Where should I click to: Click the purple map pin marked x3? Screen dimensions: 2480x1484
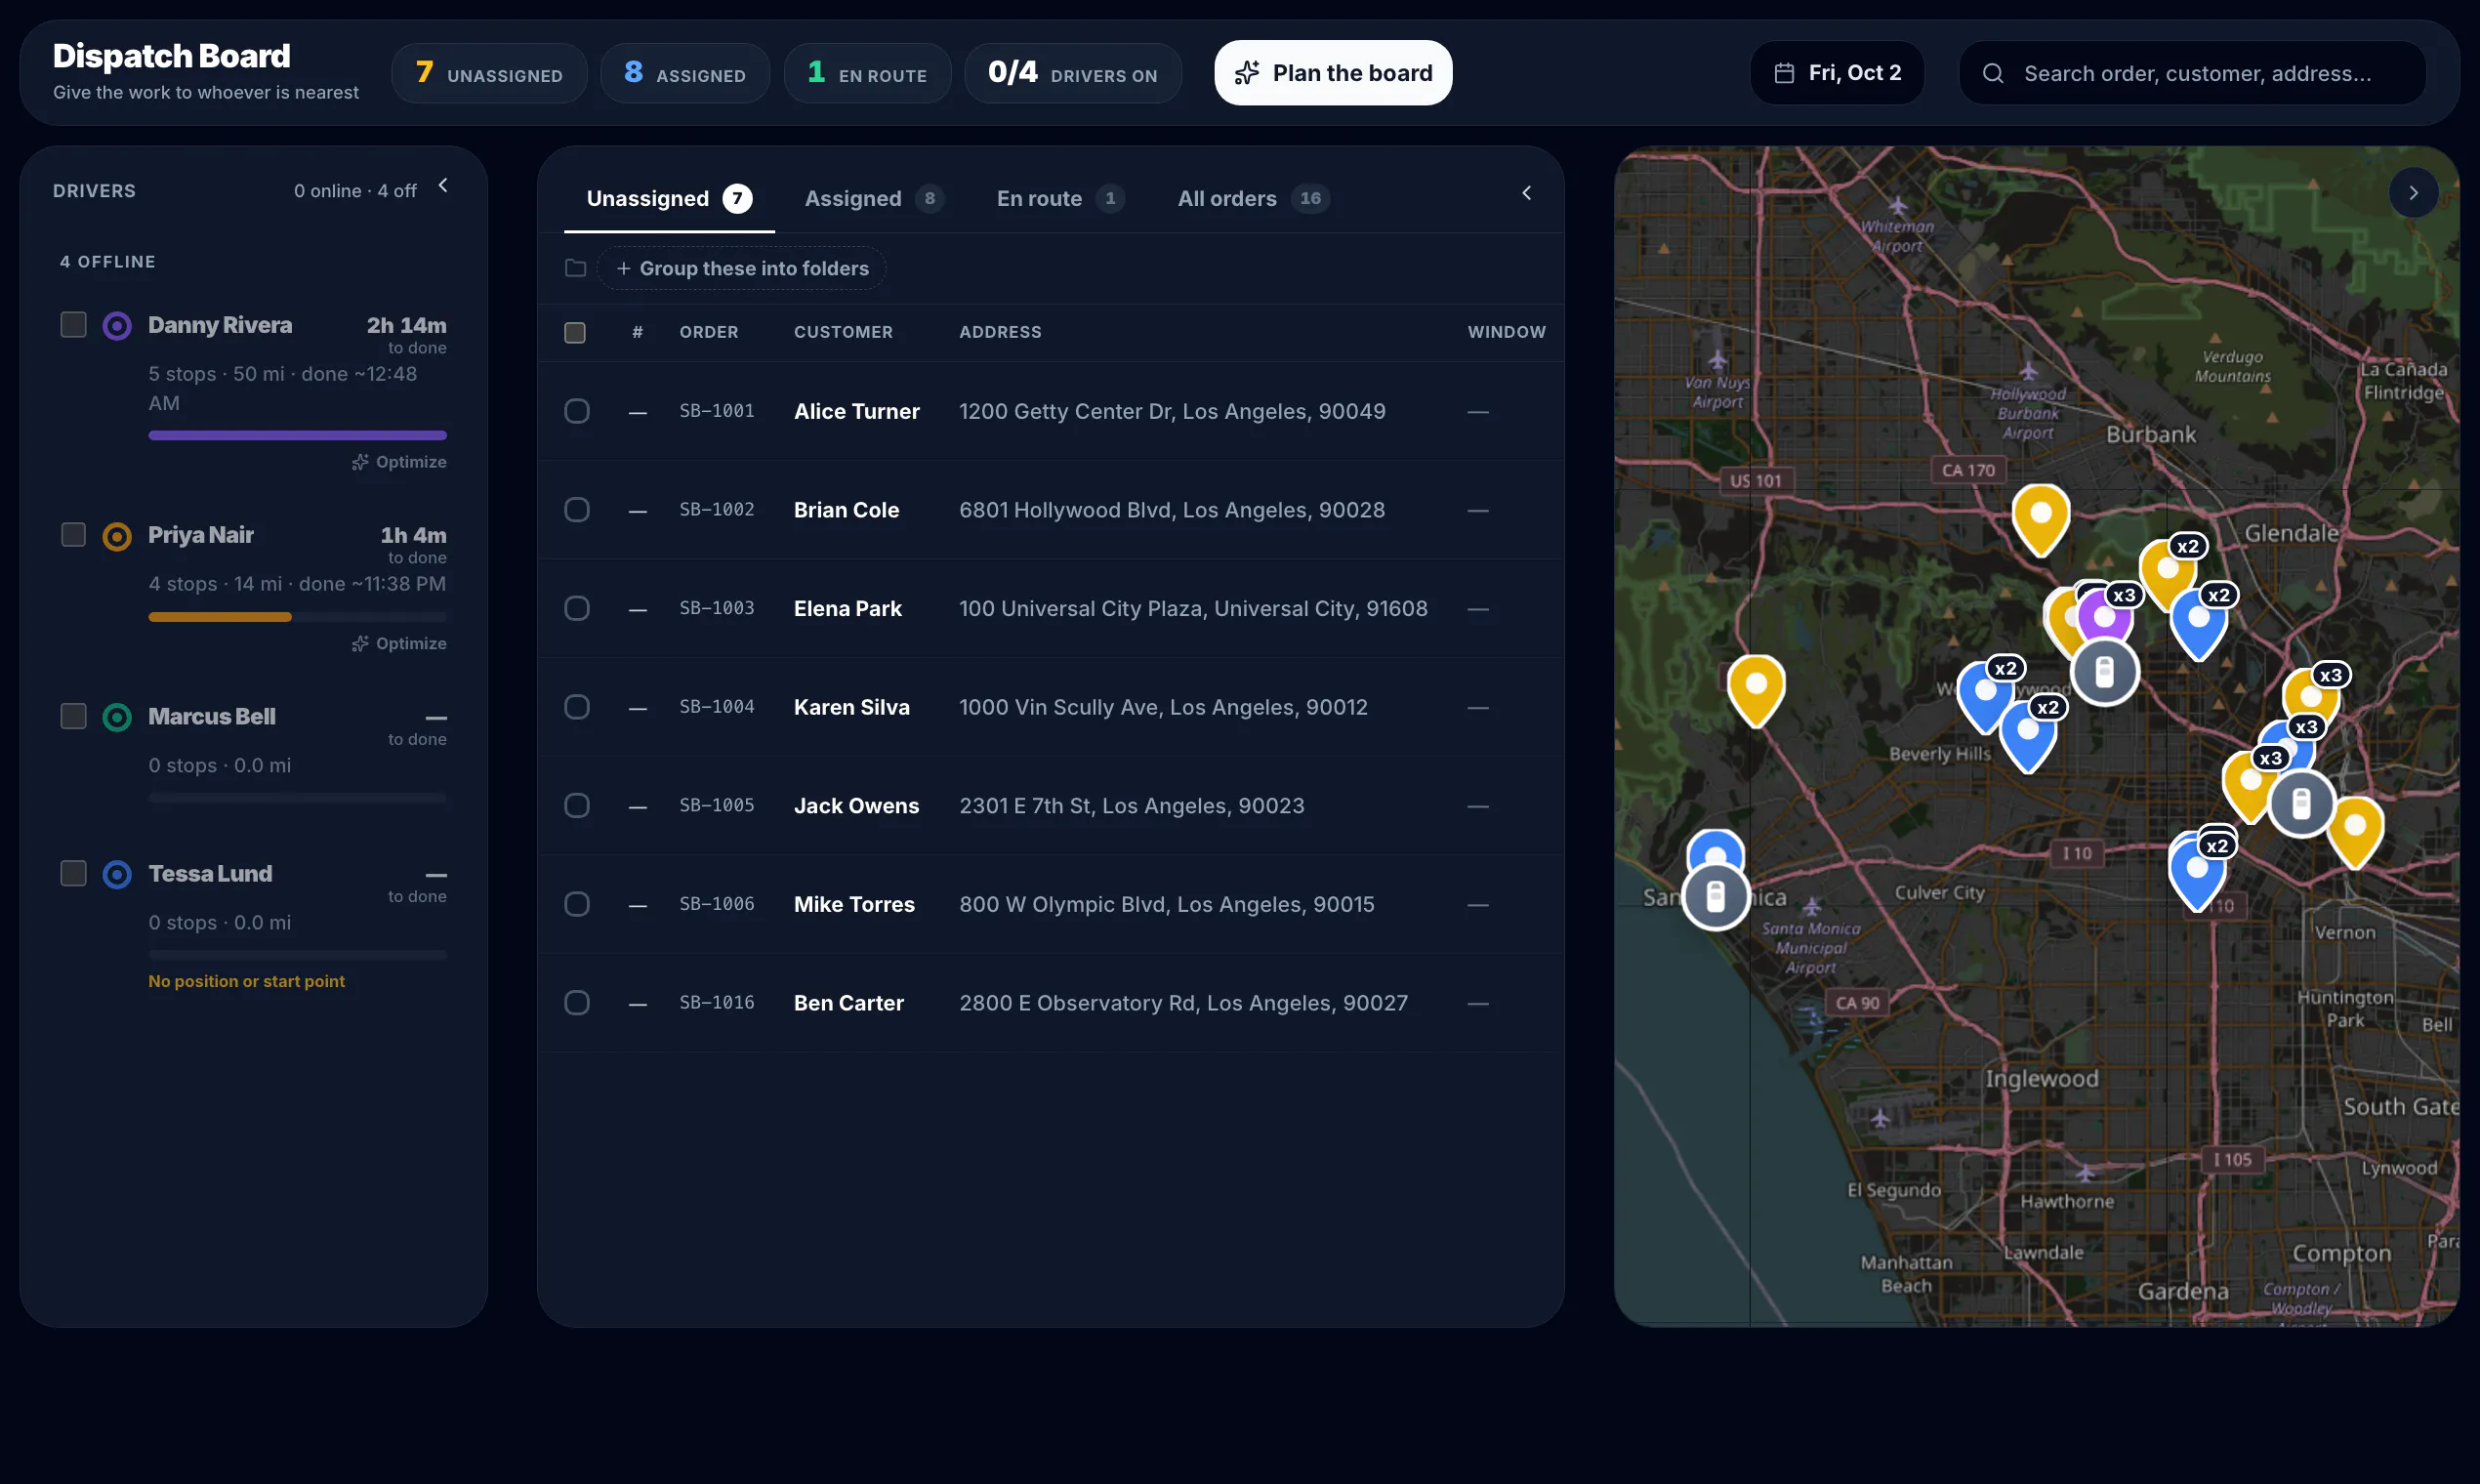(x=2104, y=617)
